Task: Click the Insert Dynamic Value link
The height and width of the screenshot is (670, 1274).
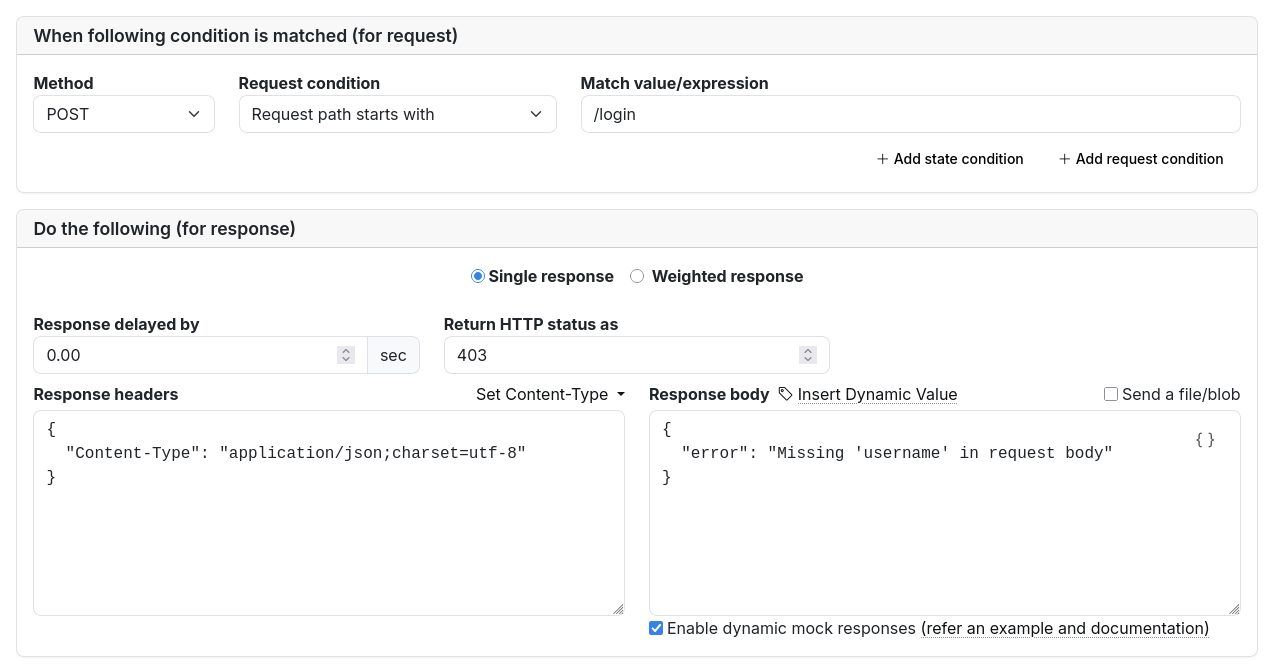Action: (x=877, y=394)
